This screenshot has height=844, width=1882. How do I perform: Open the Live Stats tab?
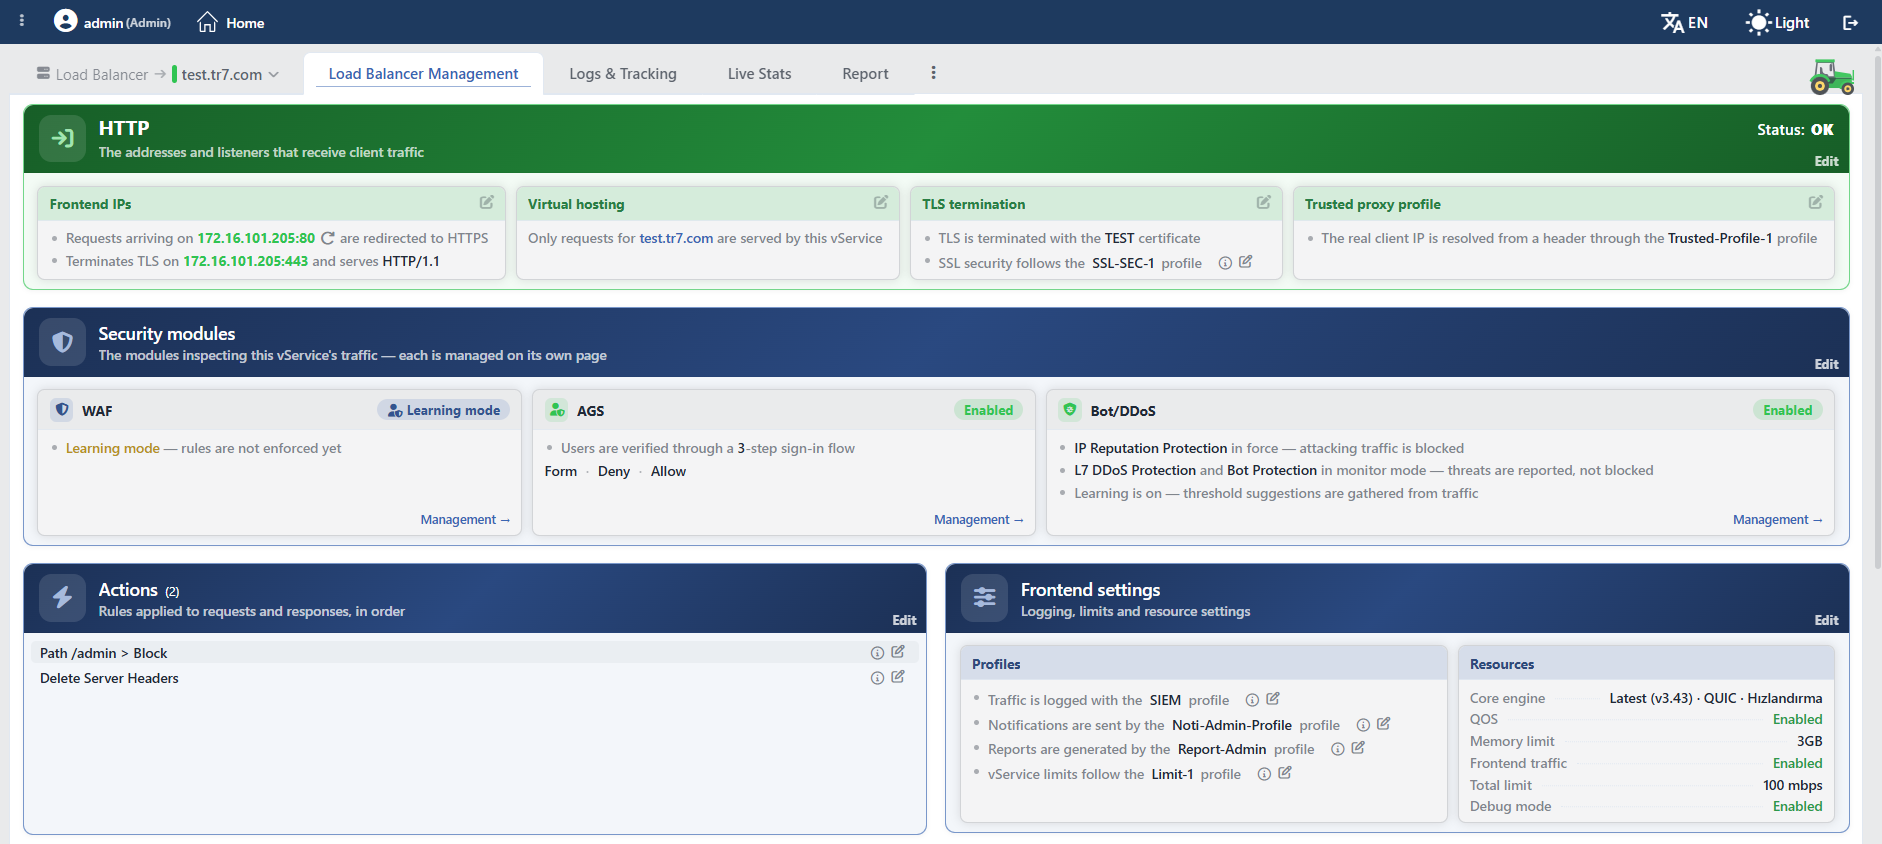tap(760, 74)
